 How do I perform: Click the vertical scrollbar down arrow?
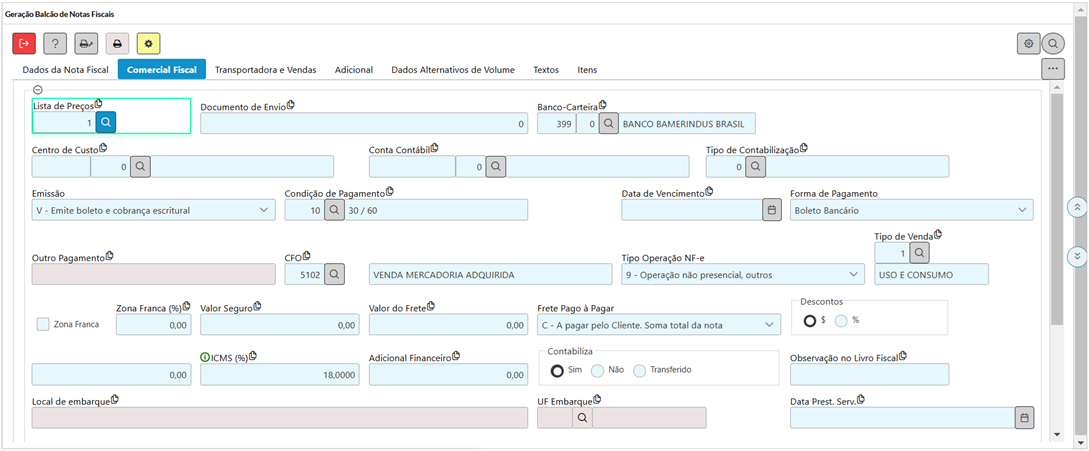(x=1057, y=435)
